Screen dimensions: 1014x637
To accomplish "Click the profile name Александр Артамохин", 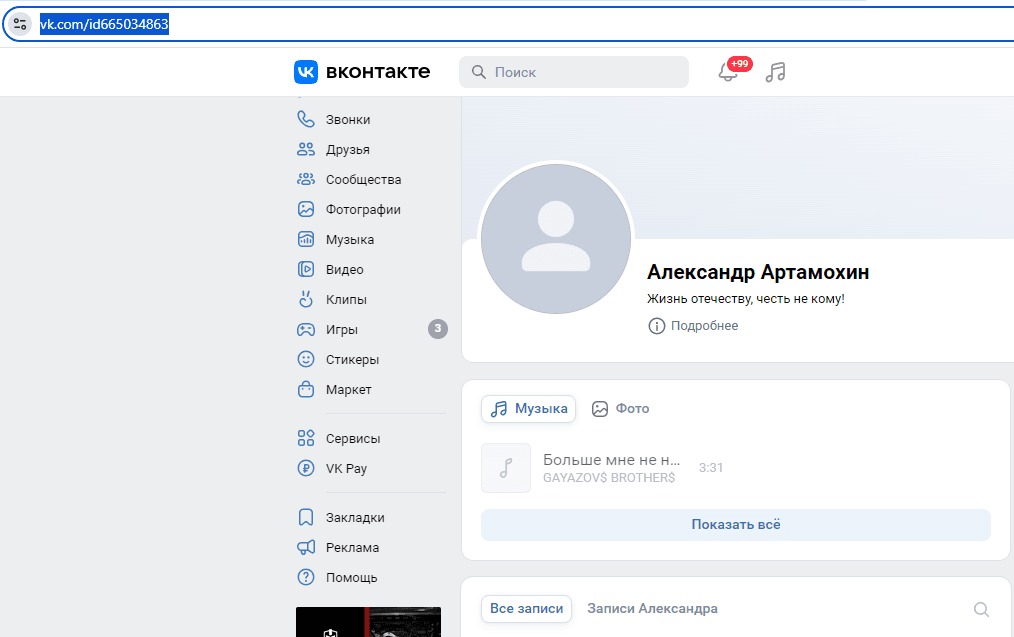I will click(758, 272).
